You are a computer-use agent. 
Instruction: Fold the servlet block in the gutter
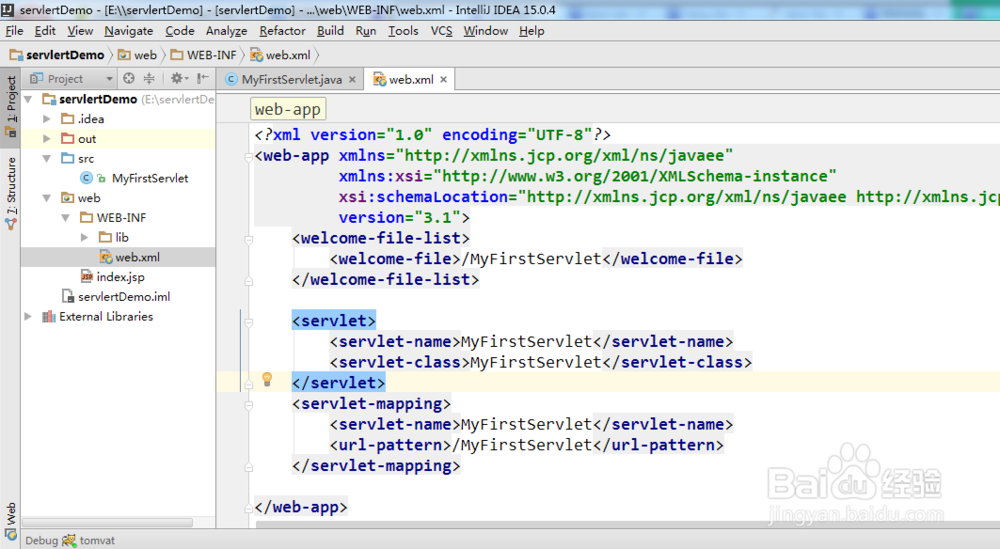[249, 322]
